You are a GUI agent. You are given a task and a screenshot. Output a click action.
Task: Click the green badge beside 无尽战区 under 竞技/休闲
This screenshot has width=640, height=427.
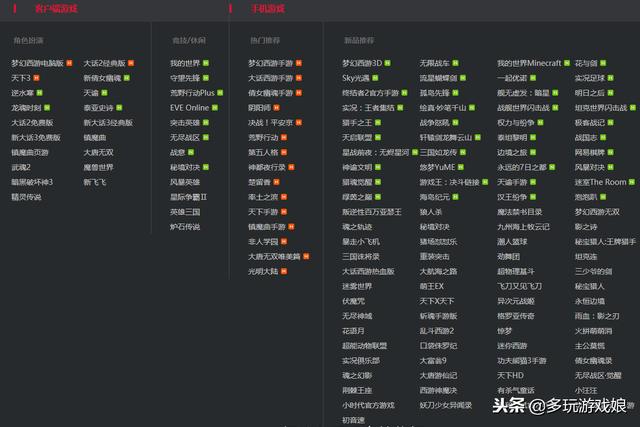point(206,138)
